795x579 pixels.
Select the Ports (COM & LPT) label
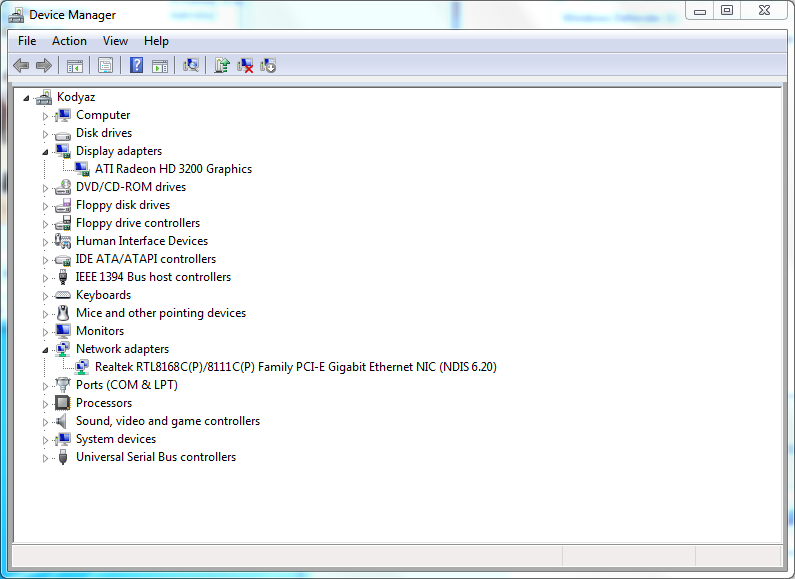point(127,385)
